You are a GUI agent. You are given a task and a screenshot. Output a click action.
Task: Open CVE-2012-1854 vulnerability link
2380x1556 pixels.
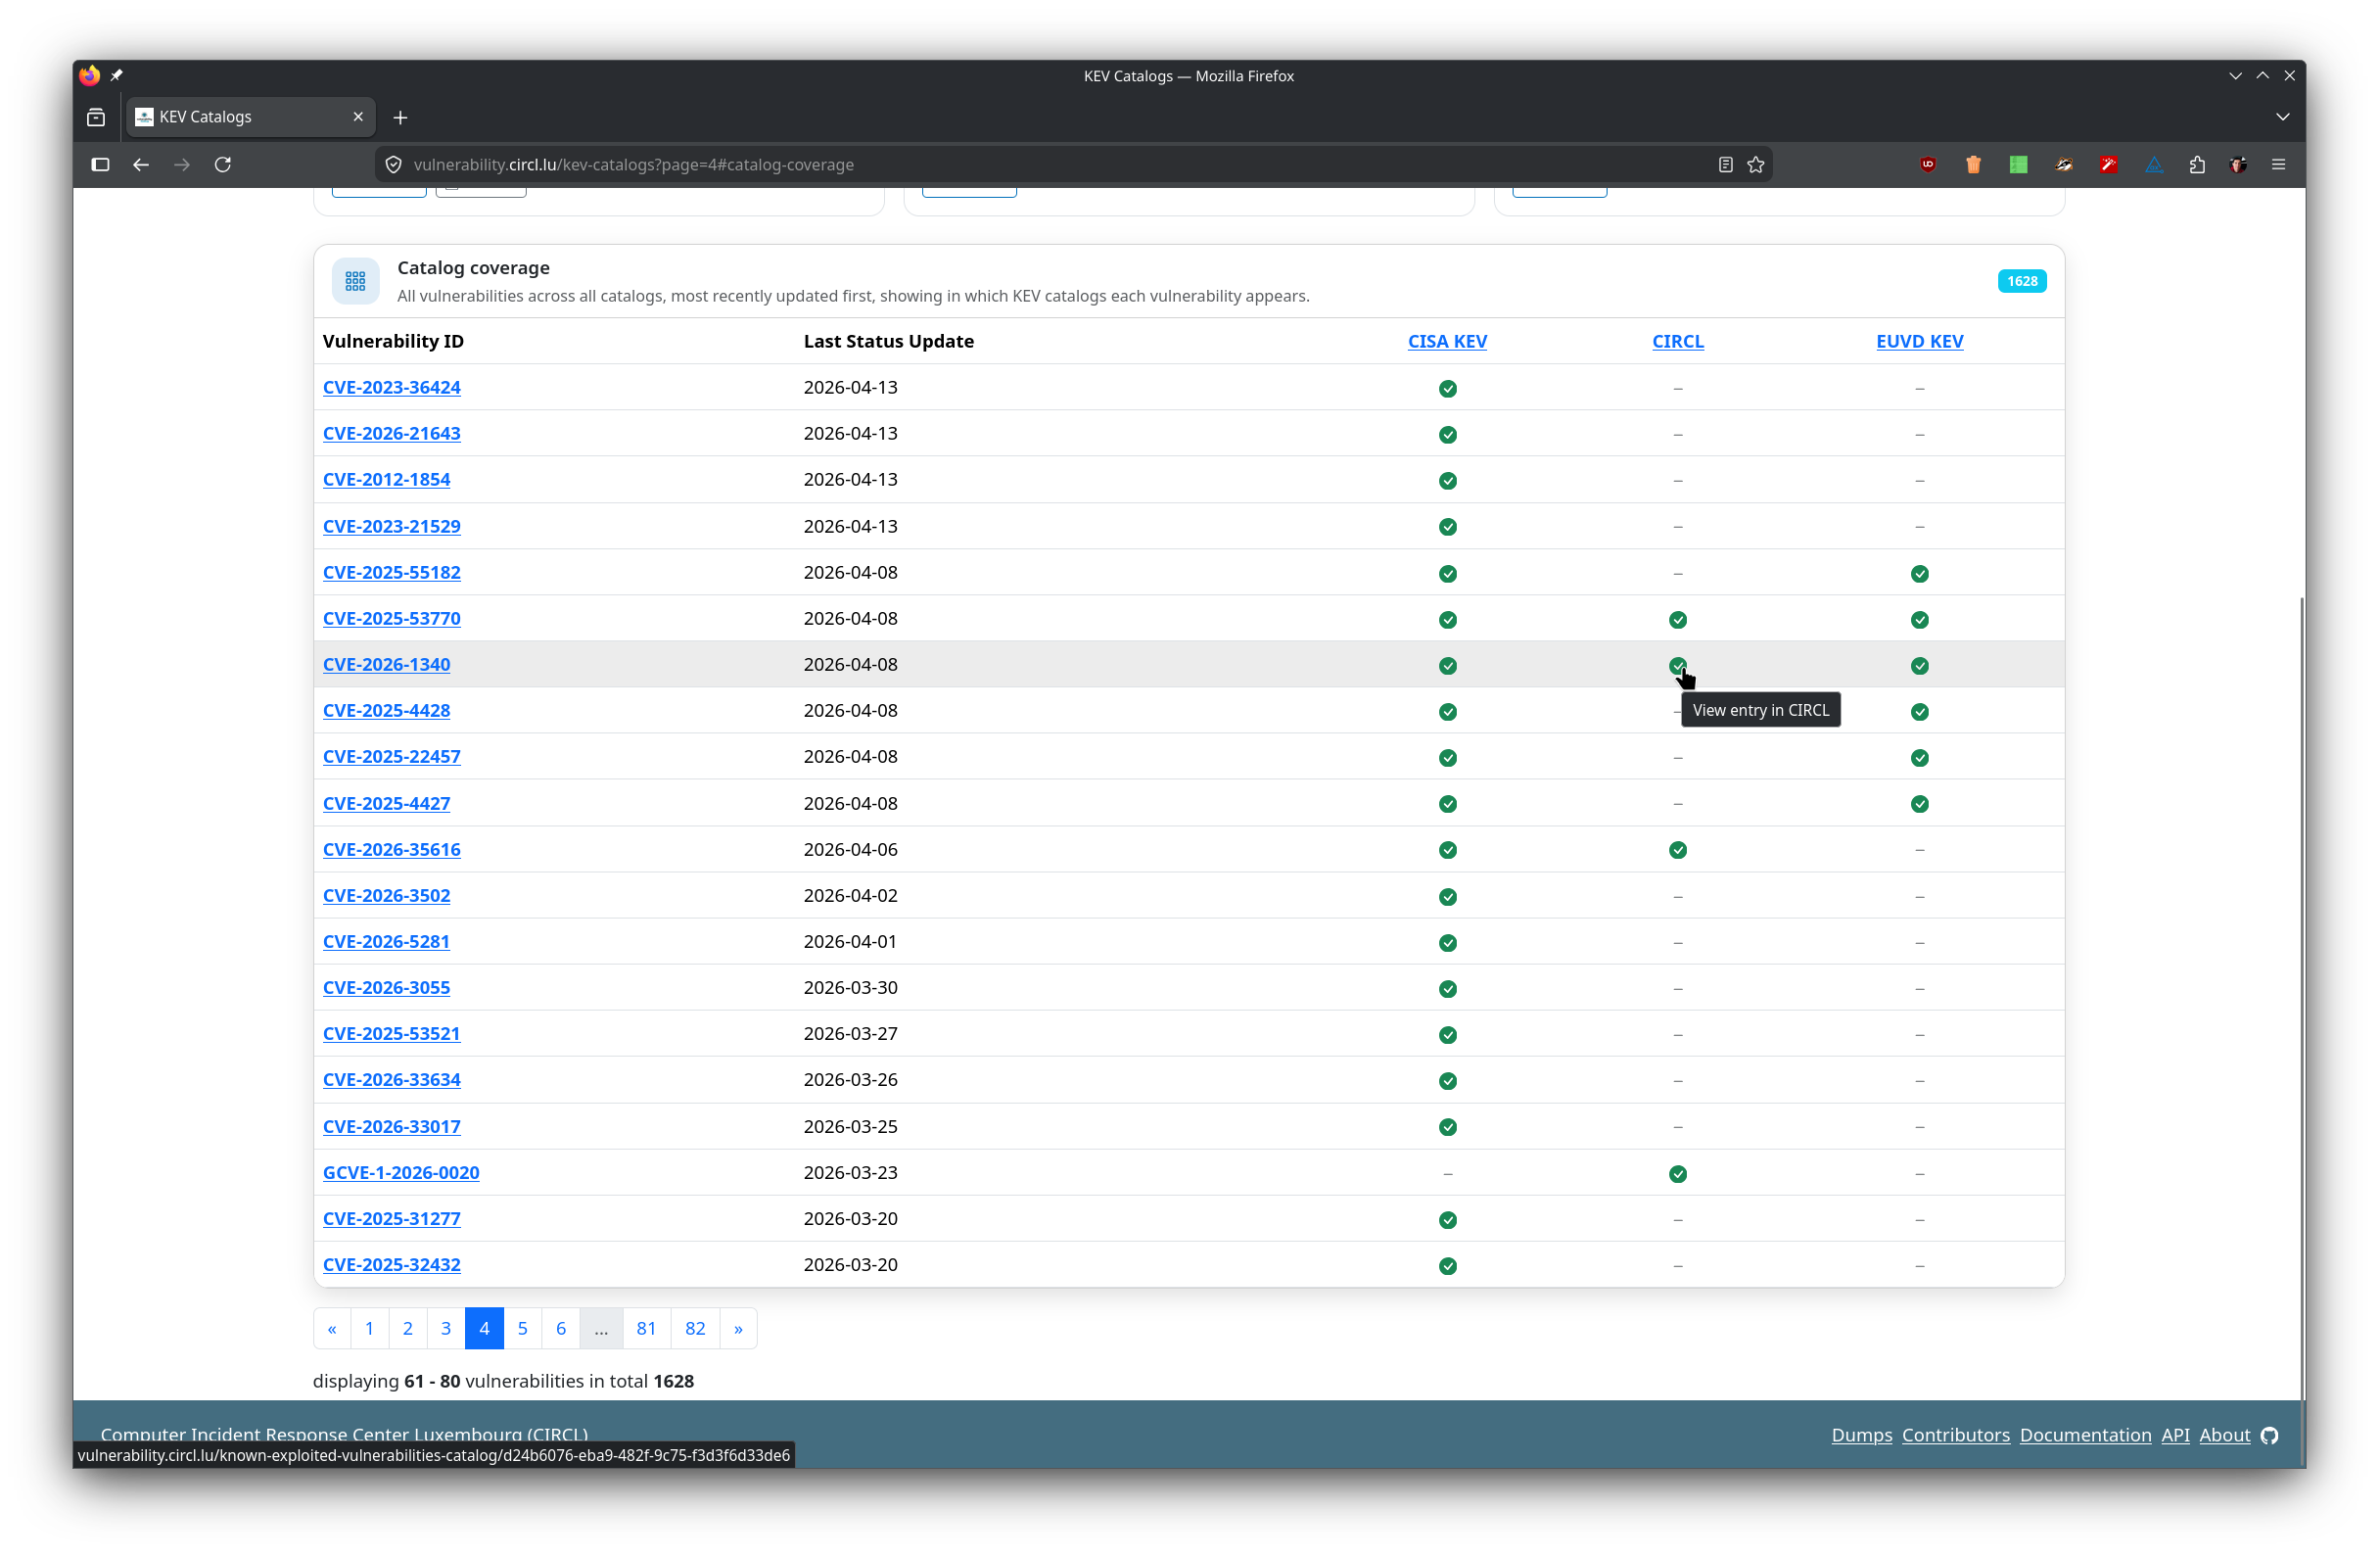pyautogui.click(x=386, y=479)
